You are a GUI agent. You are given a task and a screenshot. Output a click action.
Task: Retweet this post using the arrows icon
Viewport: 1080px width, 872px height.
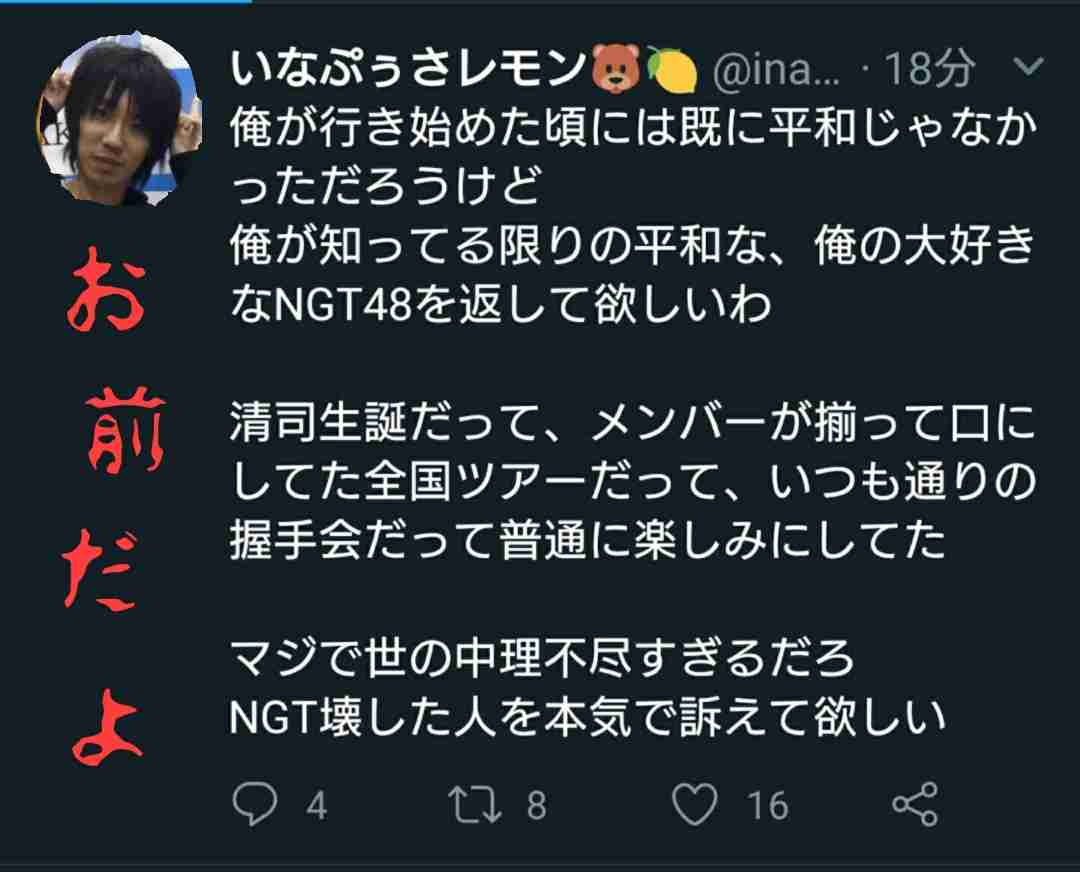tap(475, 804)
